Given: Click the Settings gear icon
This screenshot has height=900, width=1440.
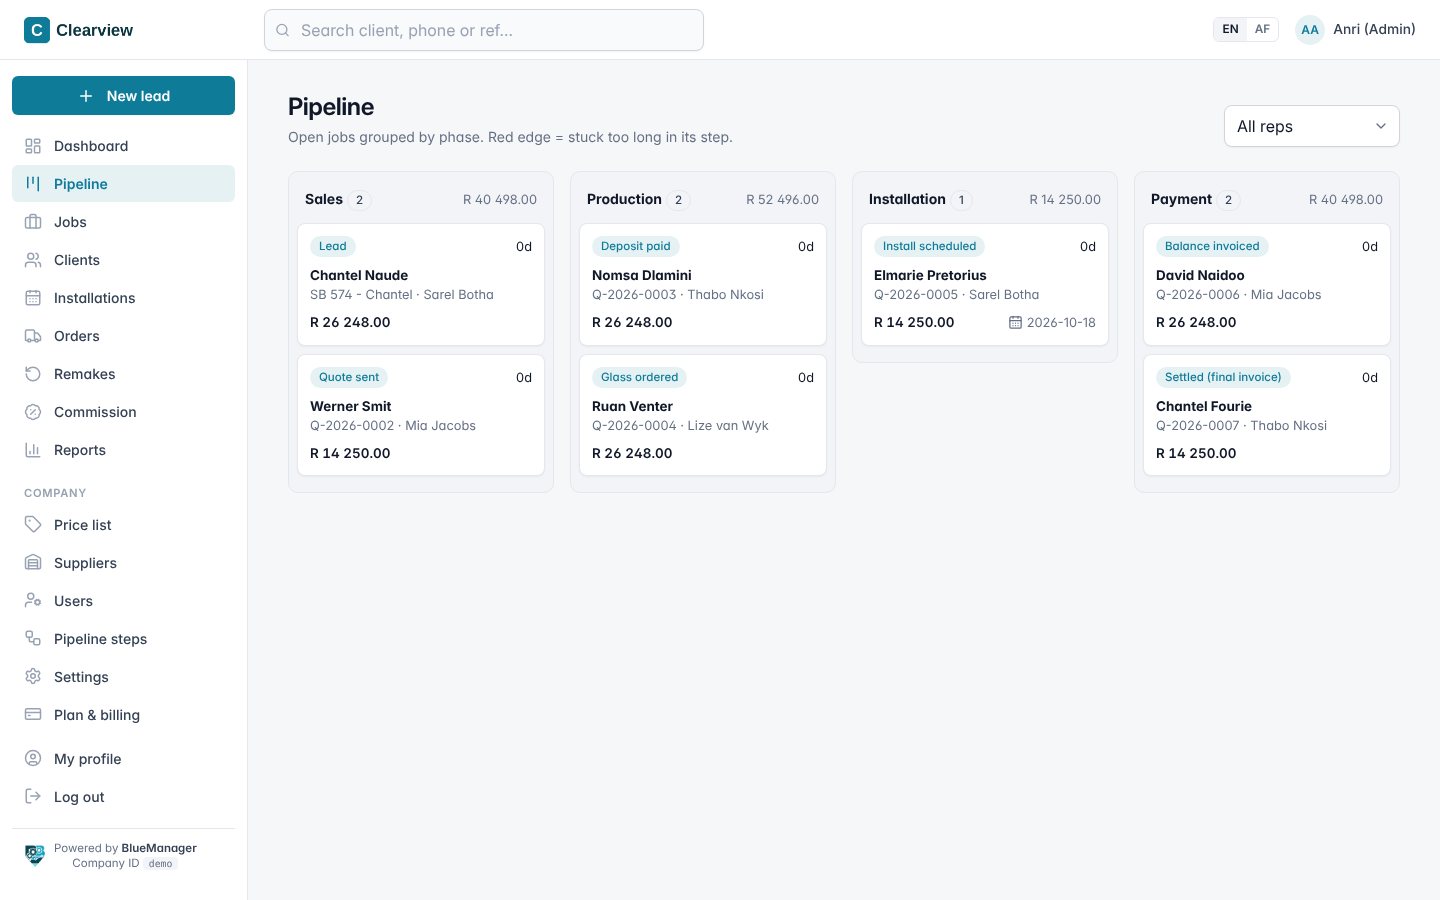Looking at the screenshot, I should (x=33, y=677).
